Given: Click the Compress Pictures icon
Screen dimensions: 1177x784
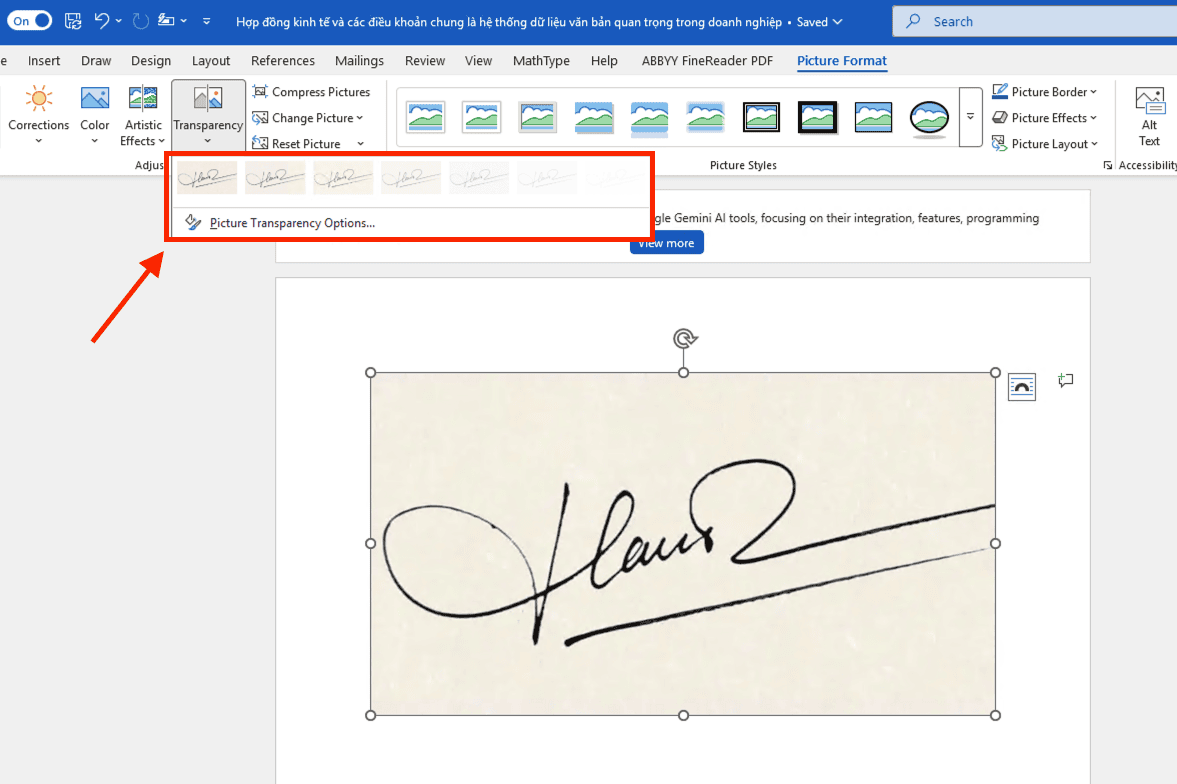Looking at the screenshot, I should [260, 92].
